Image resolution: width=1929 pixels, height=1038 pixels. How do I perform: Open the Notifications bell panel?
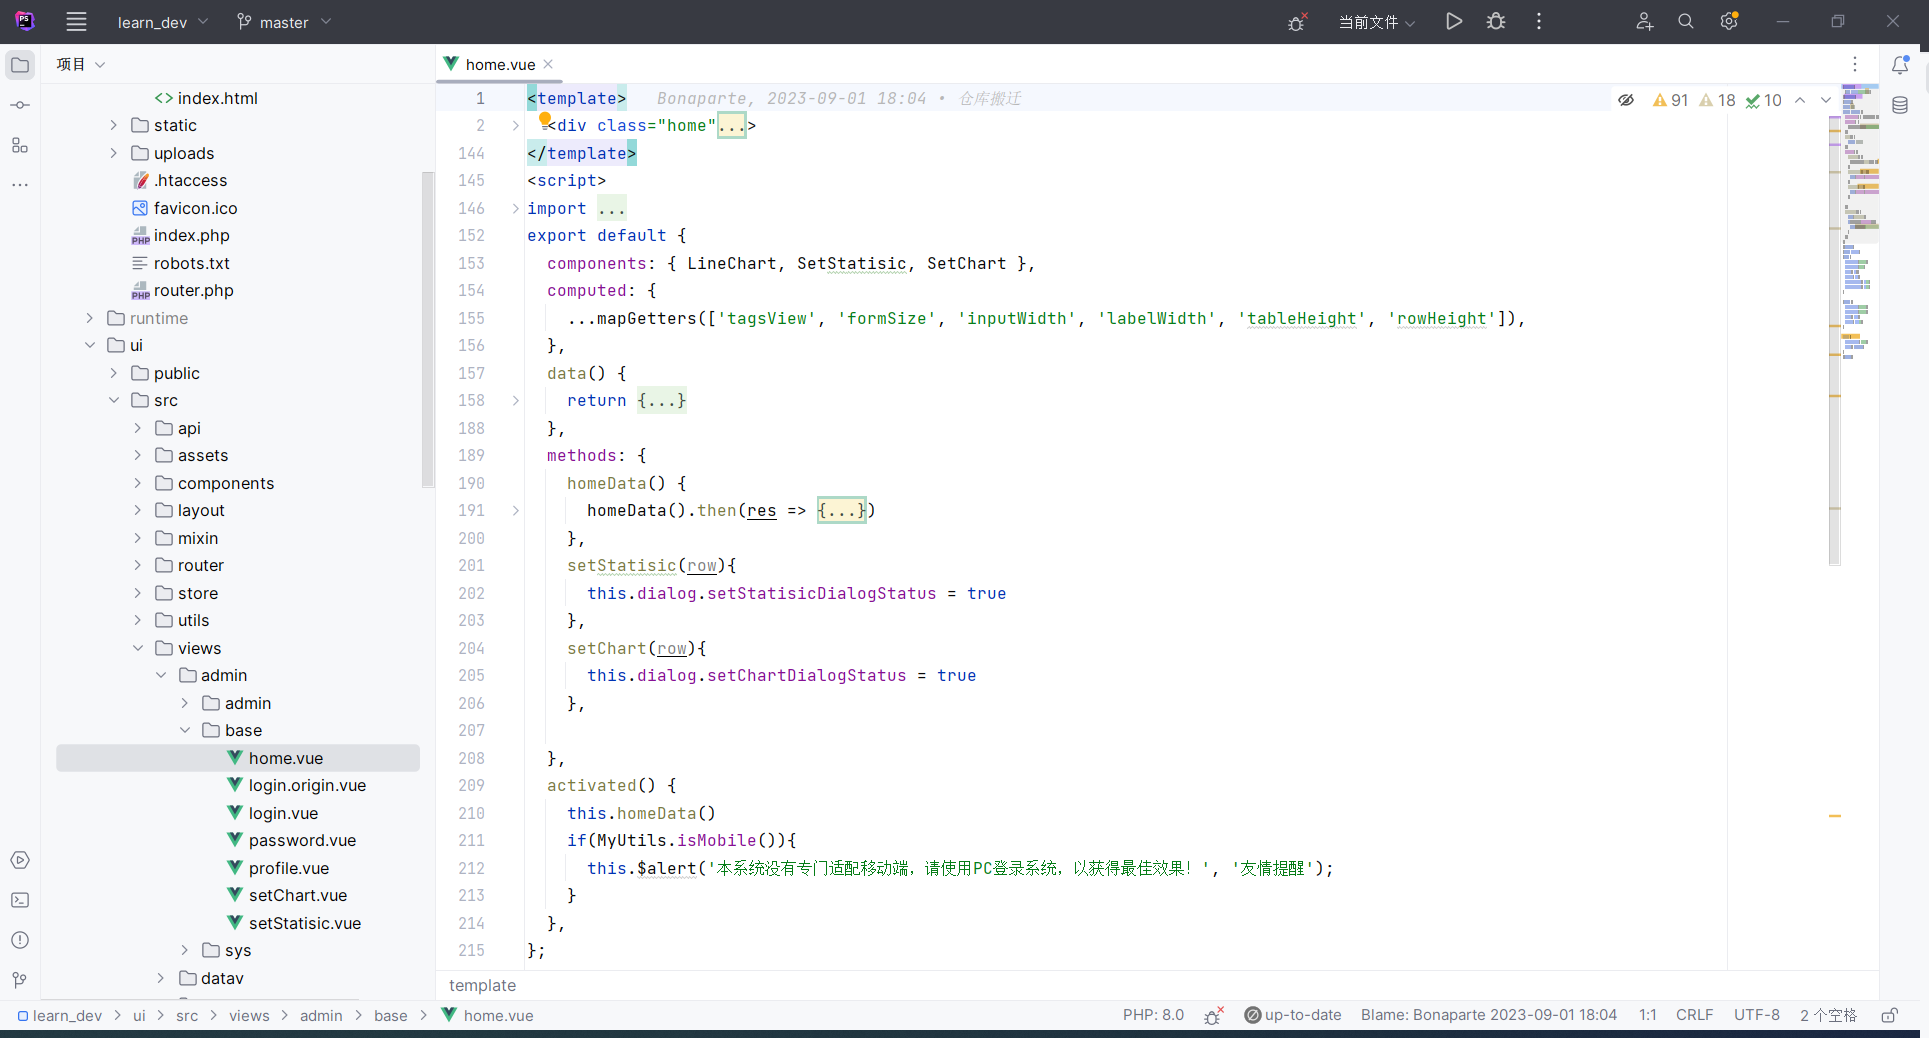1900,65
